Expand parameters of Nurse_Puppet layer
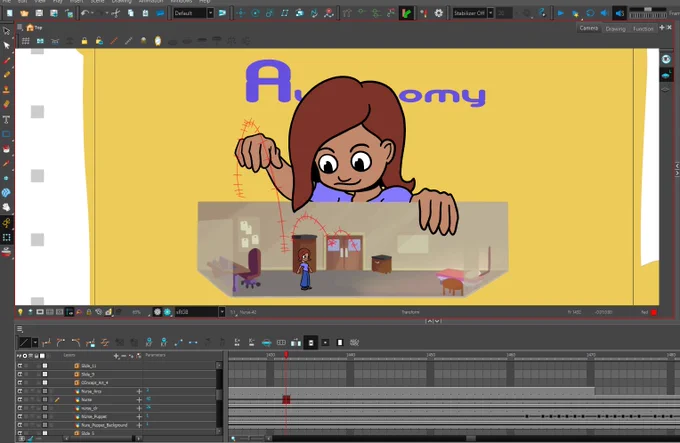Screen dimensions: 680x443 click(x=139, y=417)
